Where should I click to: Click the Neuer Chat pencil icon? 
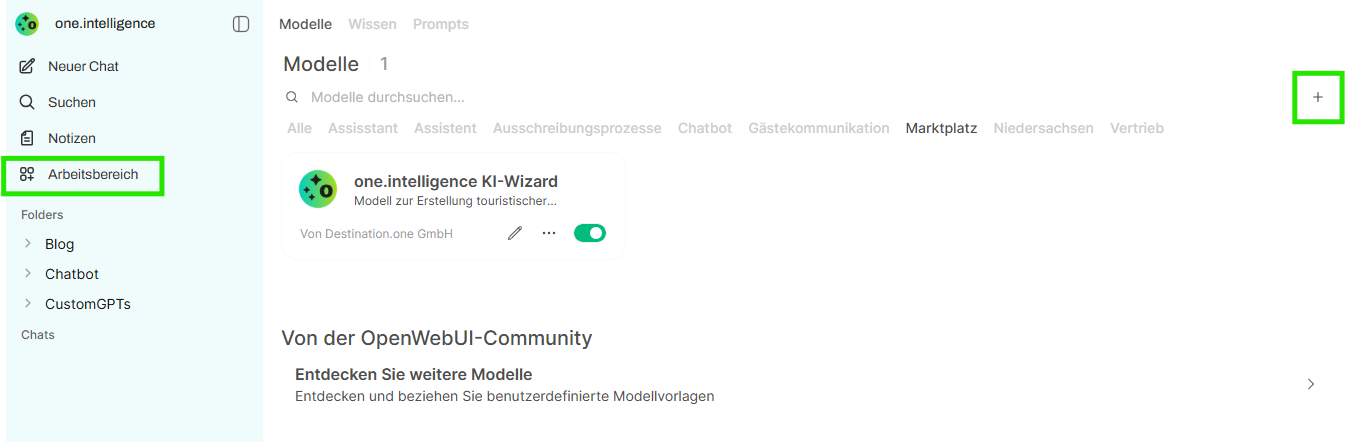tap(27, 66)
